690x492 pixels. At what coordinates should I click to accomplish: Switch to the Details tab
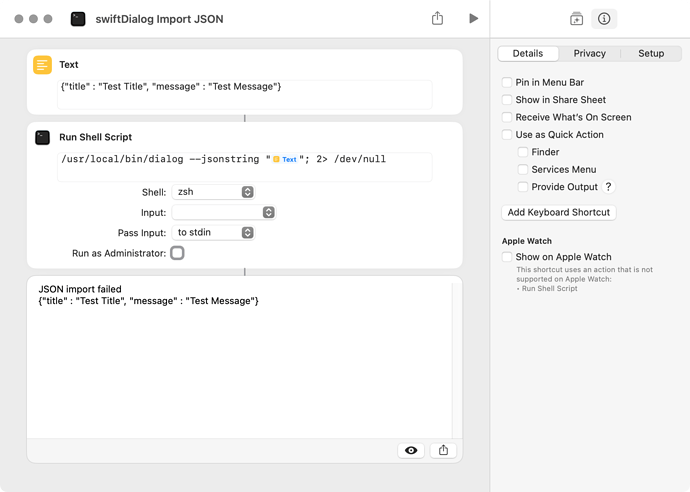pyautogui.click(x=528, y=53)
